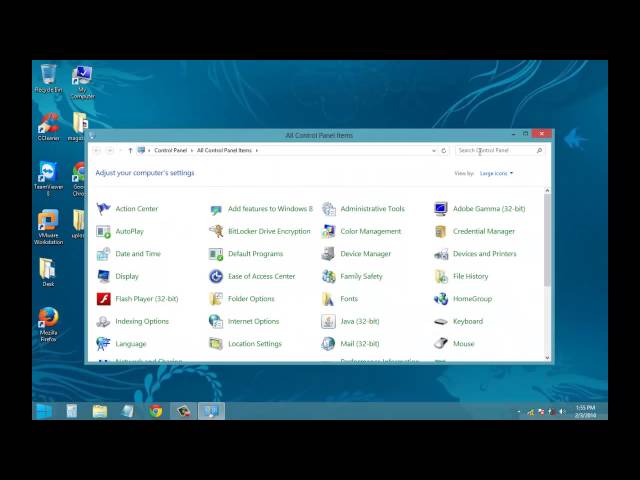Open the Administrative Tools icon
Screen dimensions: 640x480
(329, 209)
